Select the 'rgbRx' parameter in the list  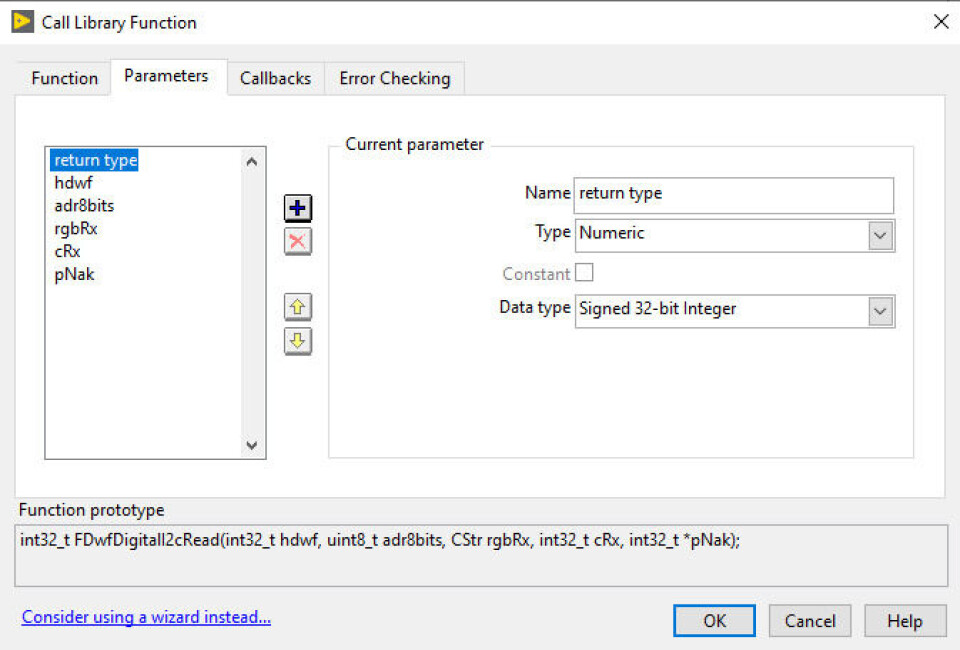[76, 229]
